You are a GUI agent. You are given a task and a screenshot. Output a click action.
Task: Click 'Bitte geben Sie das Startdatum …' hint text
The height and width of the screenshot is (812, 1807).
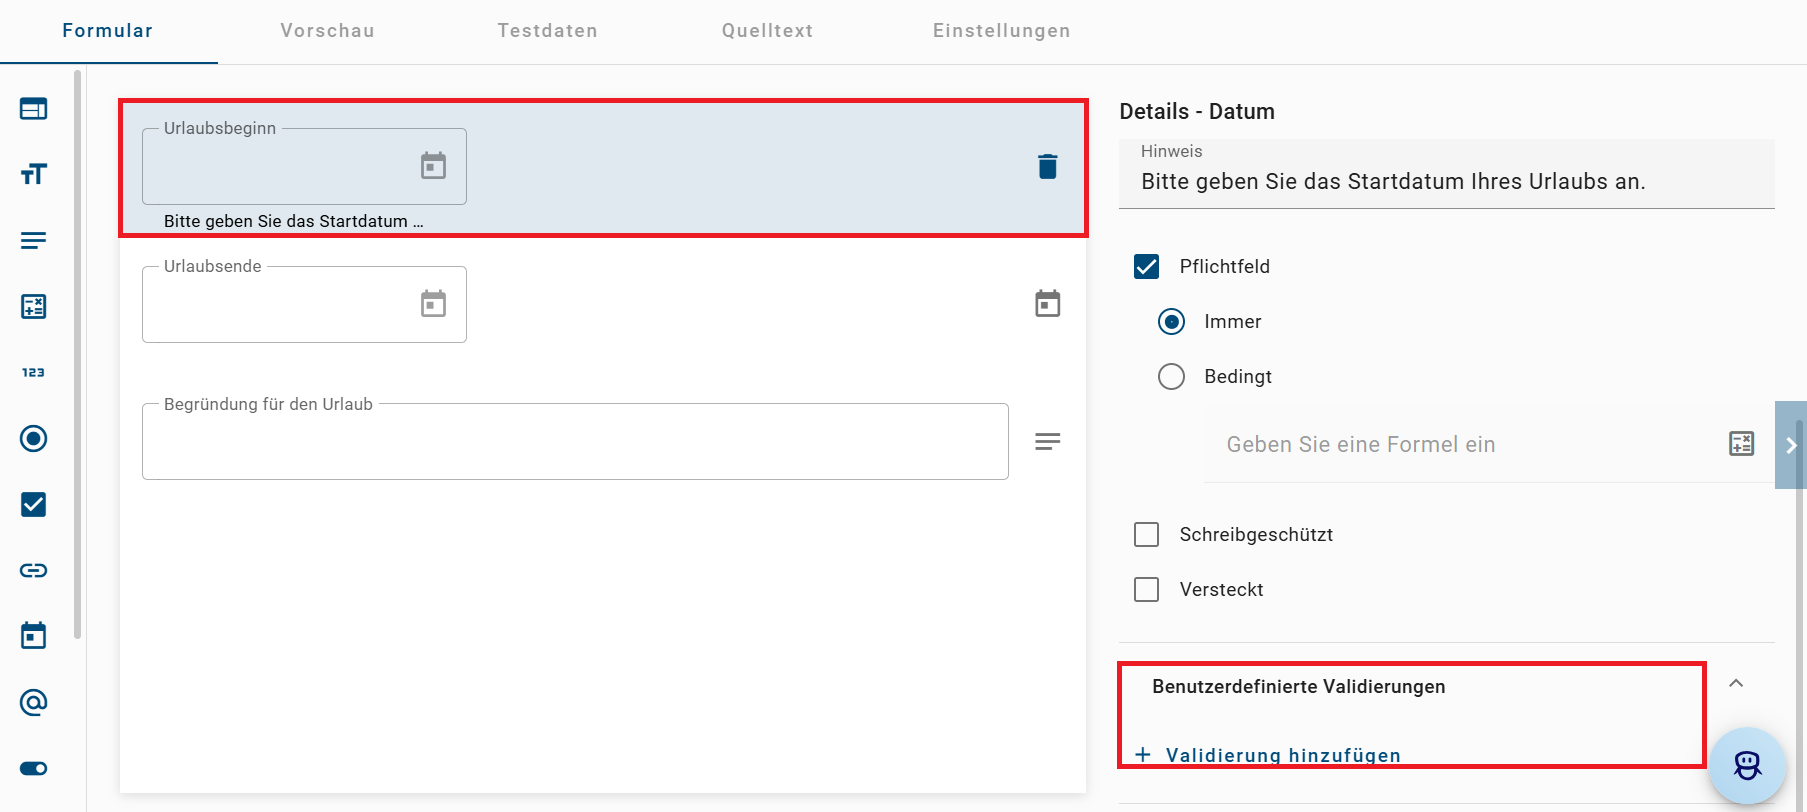pyautogui.click(x=293, y=221)
